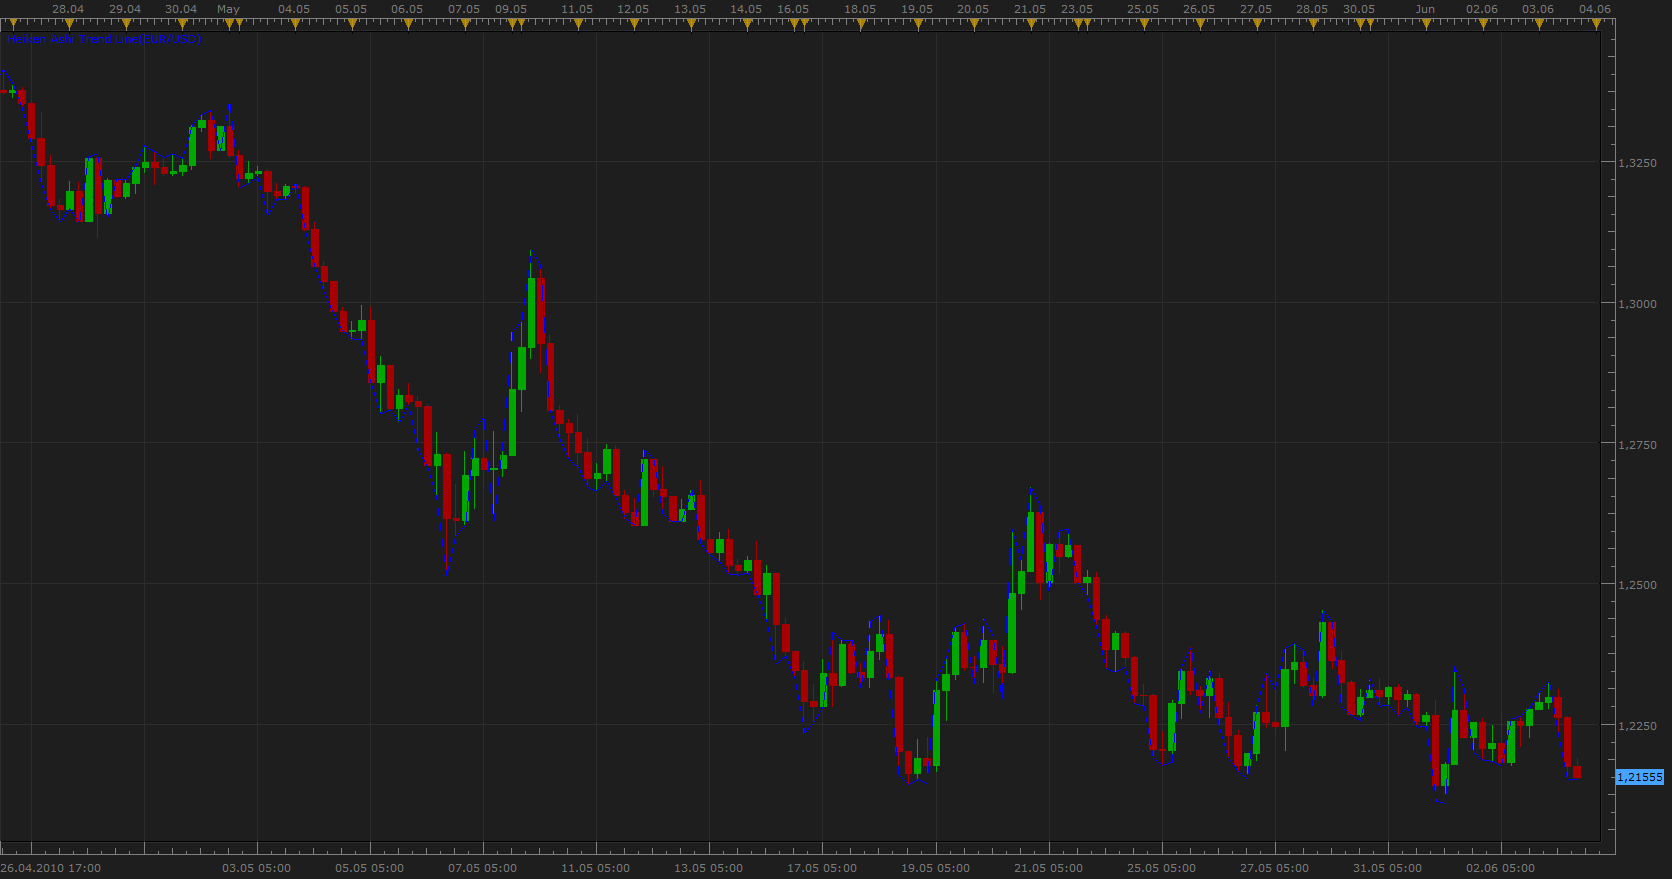Click the 26.04.2010 17:00 start time label
Image resolution: width=1672 pixels, height=879 pixels.
point(51,868)
